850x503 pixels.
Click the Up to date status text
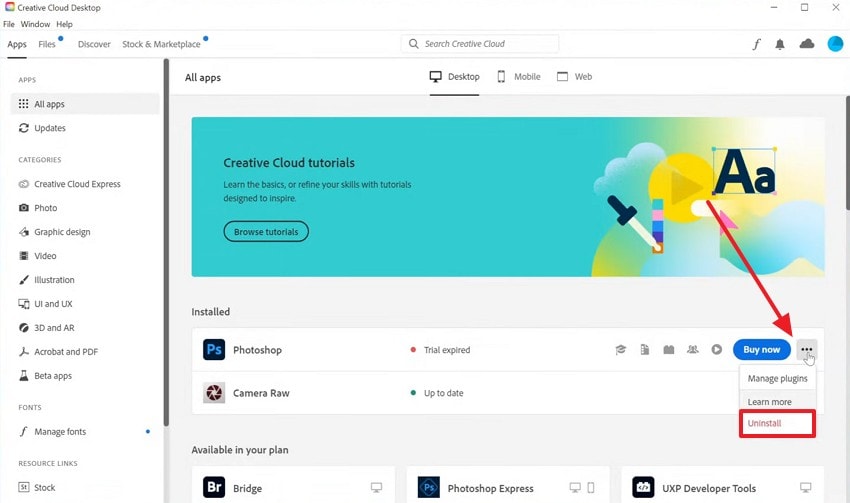(443, 393)
